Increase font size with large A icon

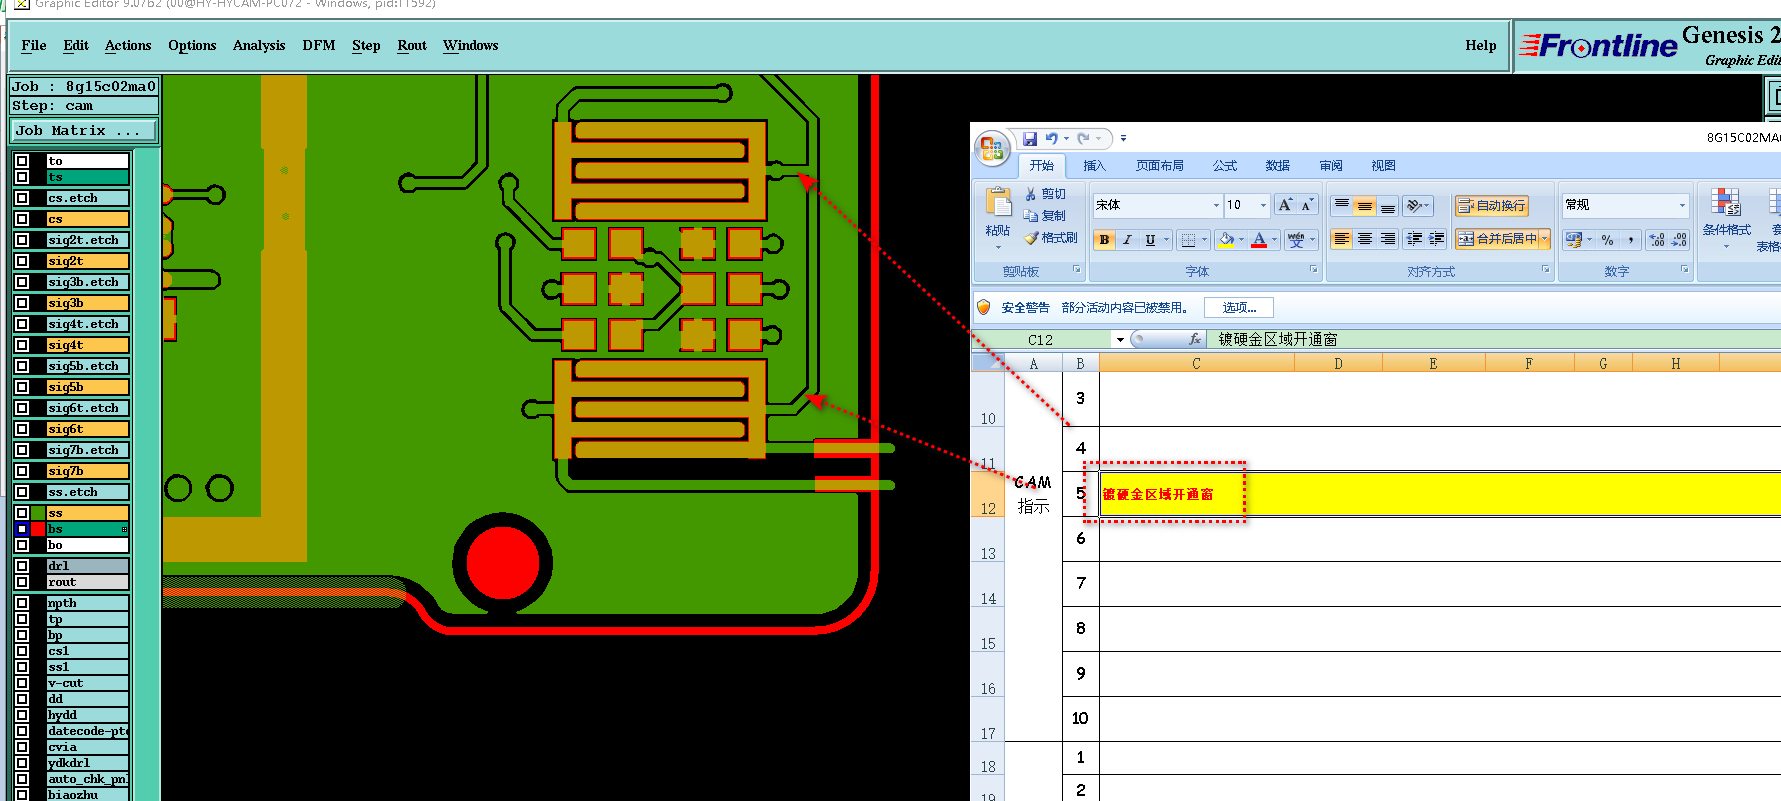tap(1286, 205)
